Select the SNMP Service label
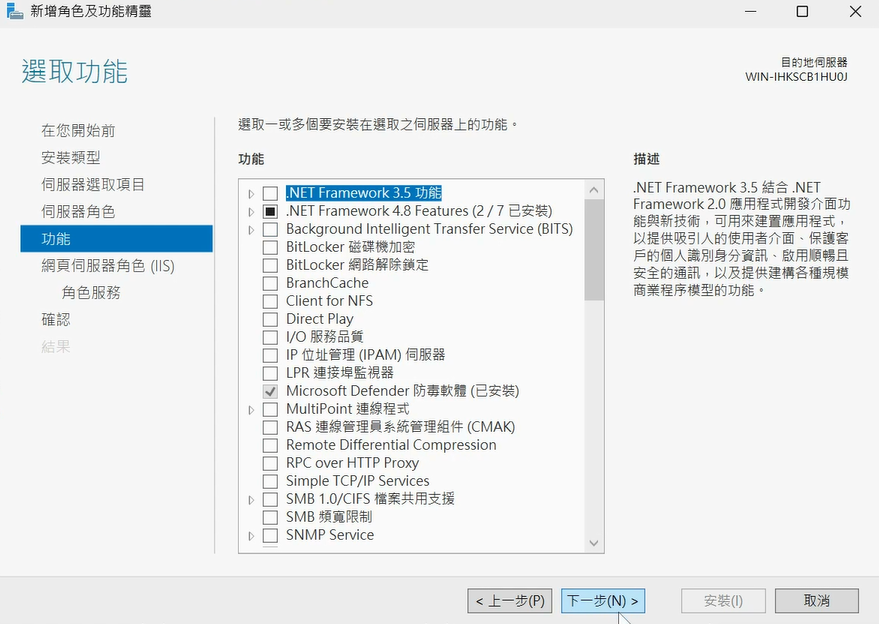 click(x=330, y=535)
